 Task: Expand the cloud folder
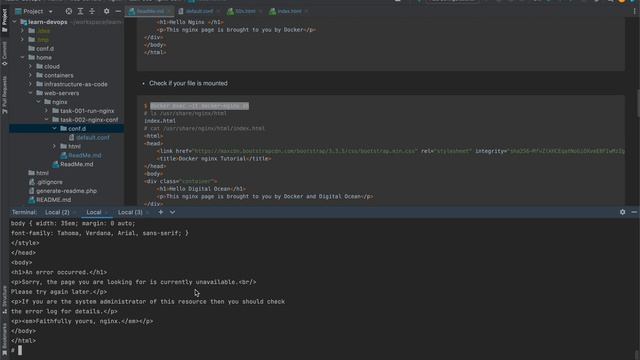[30, 67]
